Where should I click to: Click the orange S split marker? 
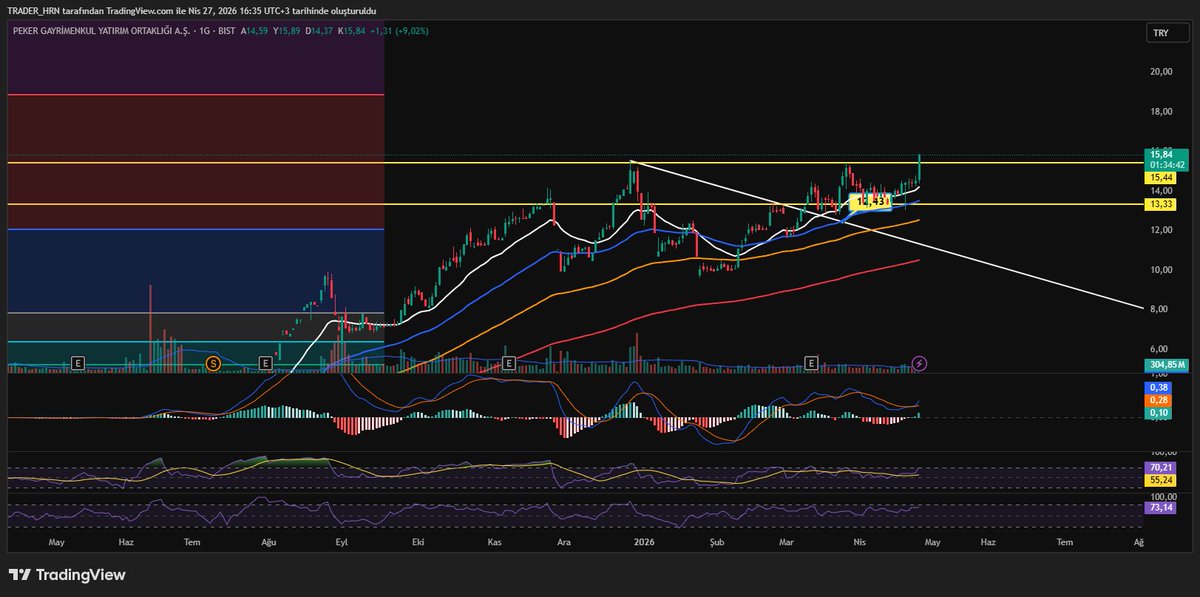212,362
